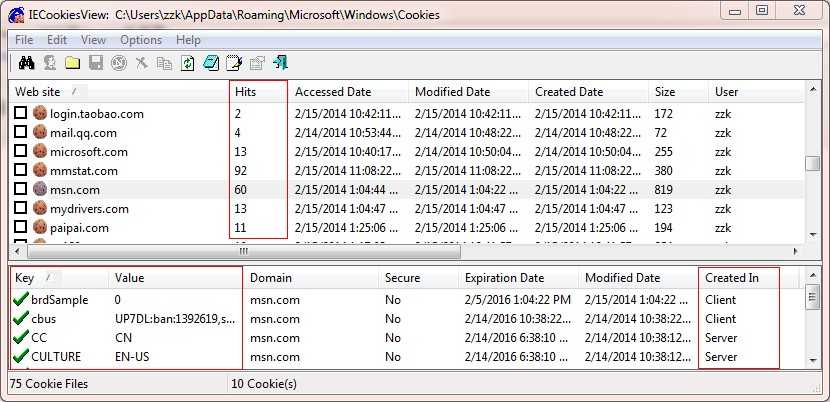Sort upper list by Created Date header
Image resolution: width=830 pixels, height=402 pixels.
589,92
